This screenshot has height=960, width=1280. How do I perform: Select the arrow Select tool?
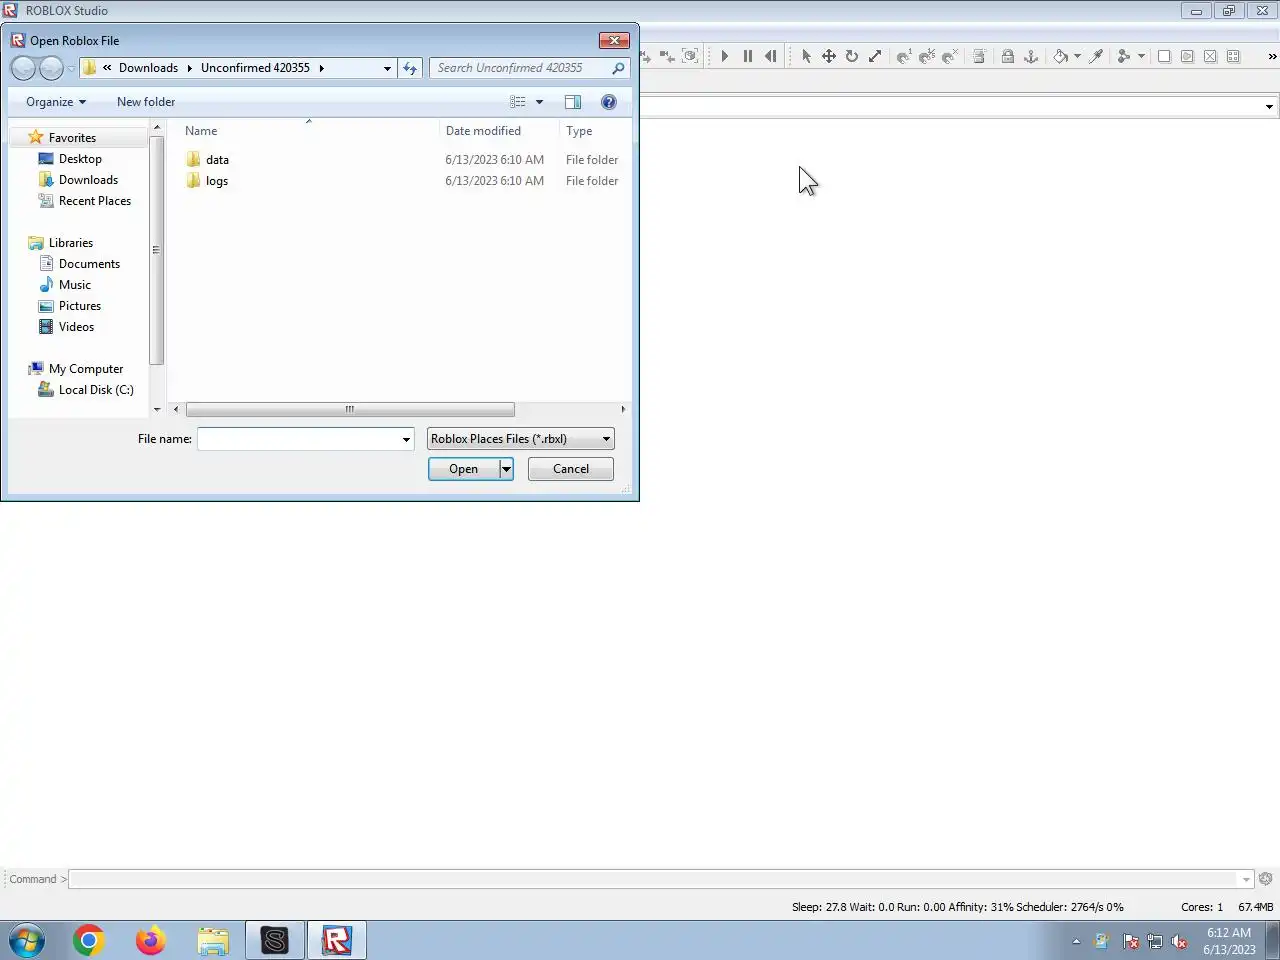click(806, 57)
